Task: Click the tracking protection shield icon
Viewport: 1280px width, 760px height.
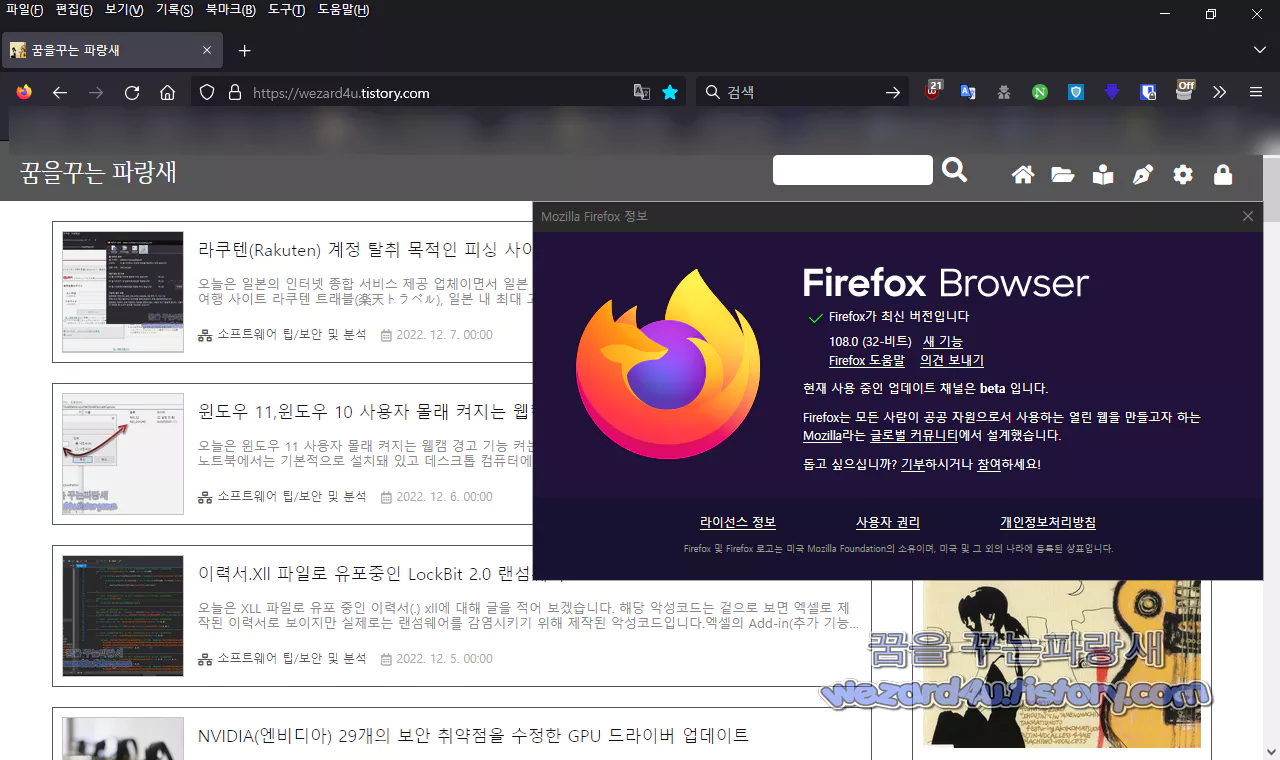Action: 207,92
